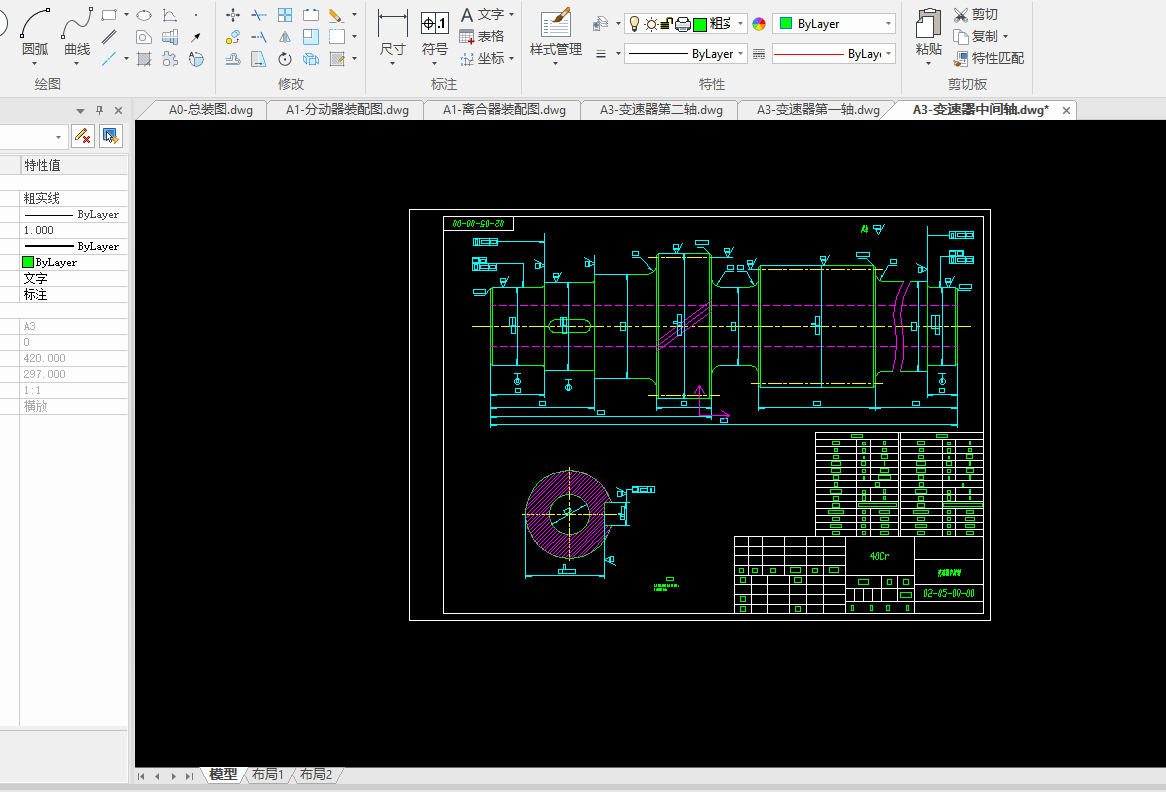Click the quick select icon in properties panel
This screenshot has width=1166, height=792.
coord(110,136)
